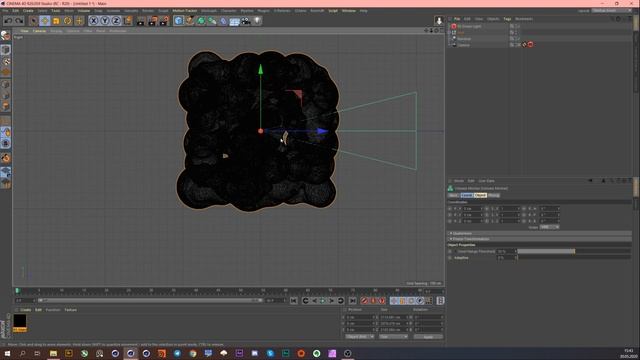640x360 pixels.
Task: Select the black material swatch
Action: [20, 321]
